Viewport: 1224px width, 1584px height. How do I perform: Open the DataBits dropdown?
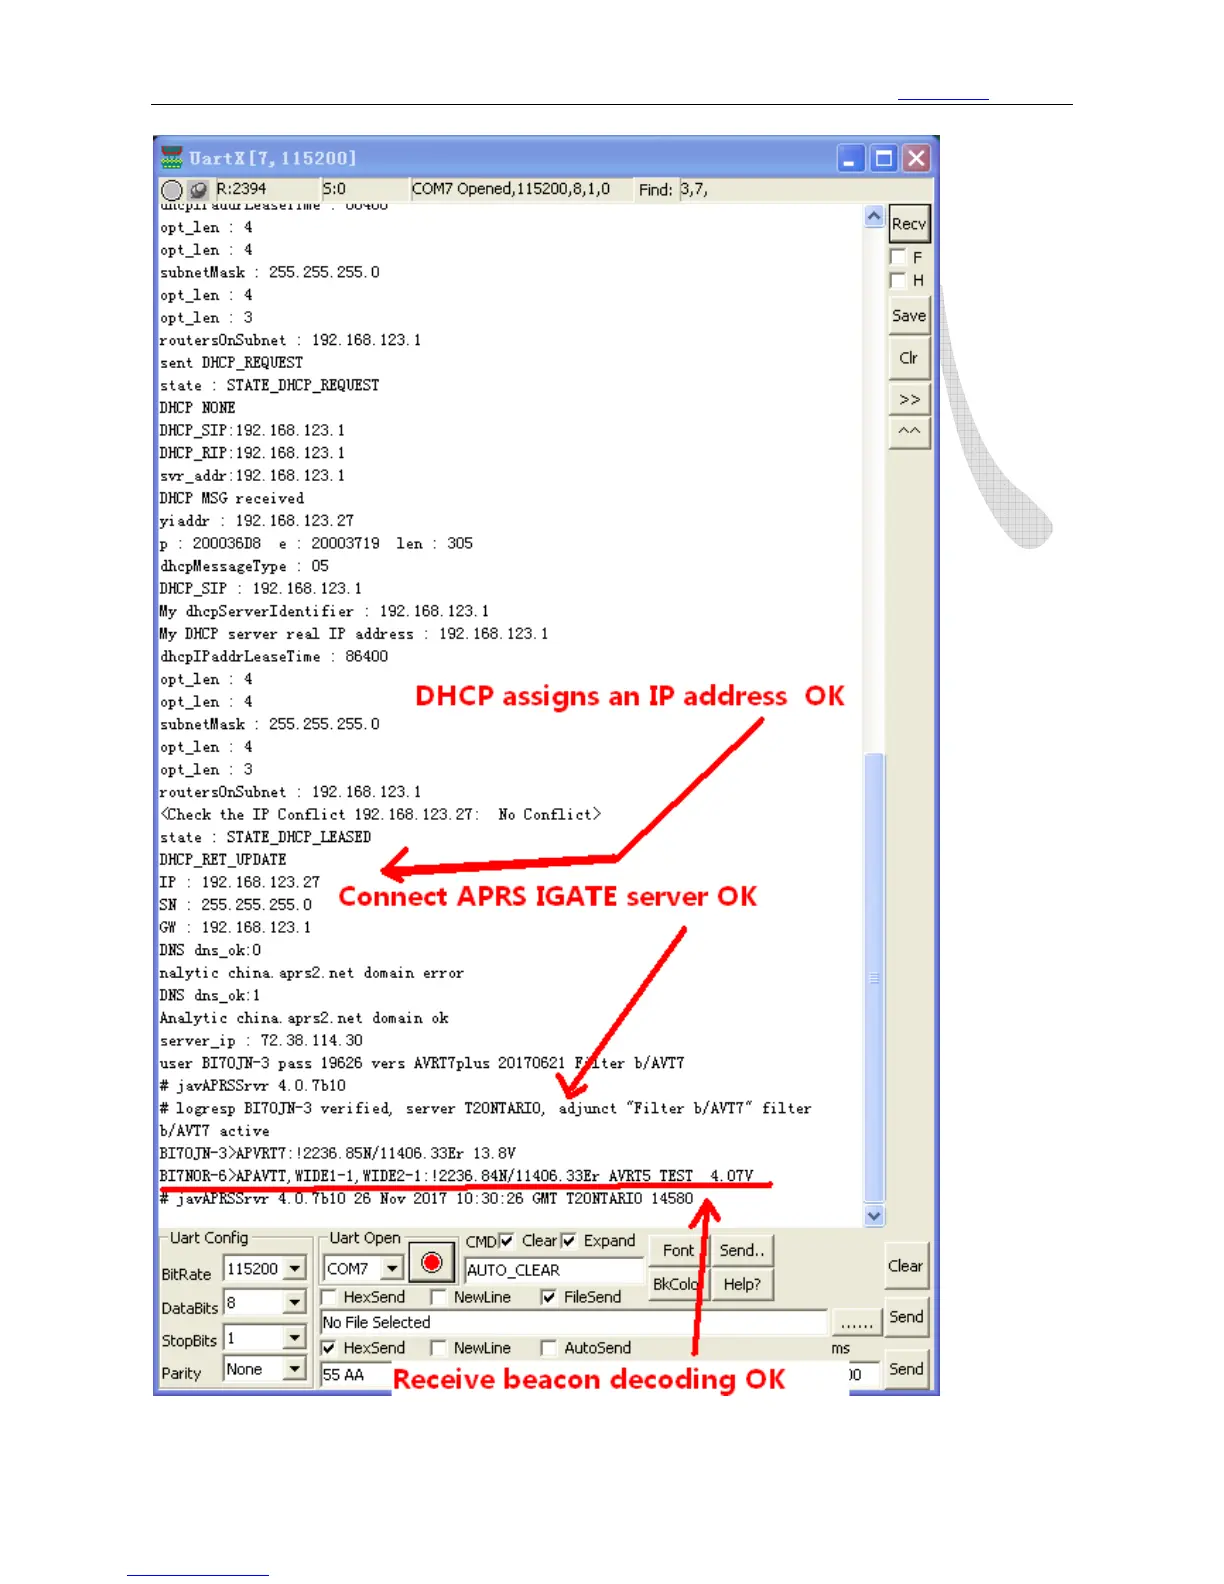pyautogui.click(x=295, y=1302)
